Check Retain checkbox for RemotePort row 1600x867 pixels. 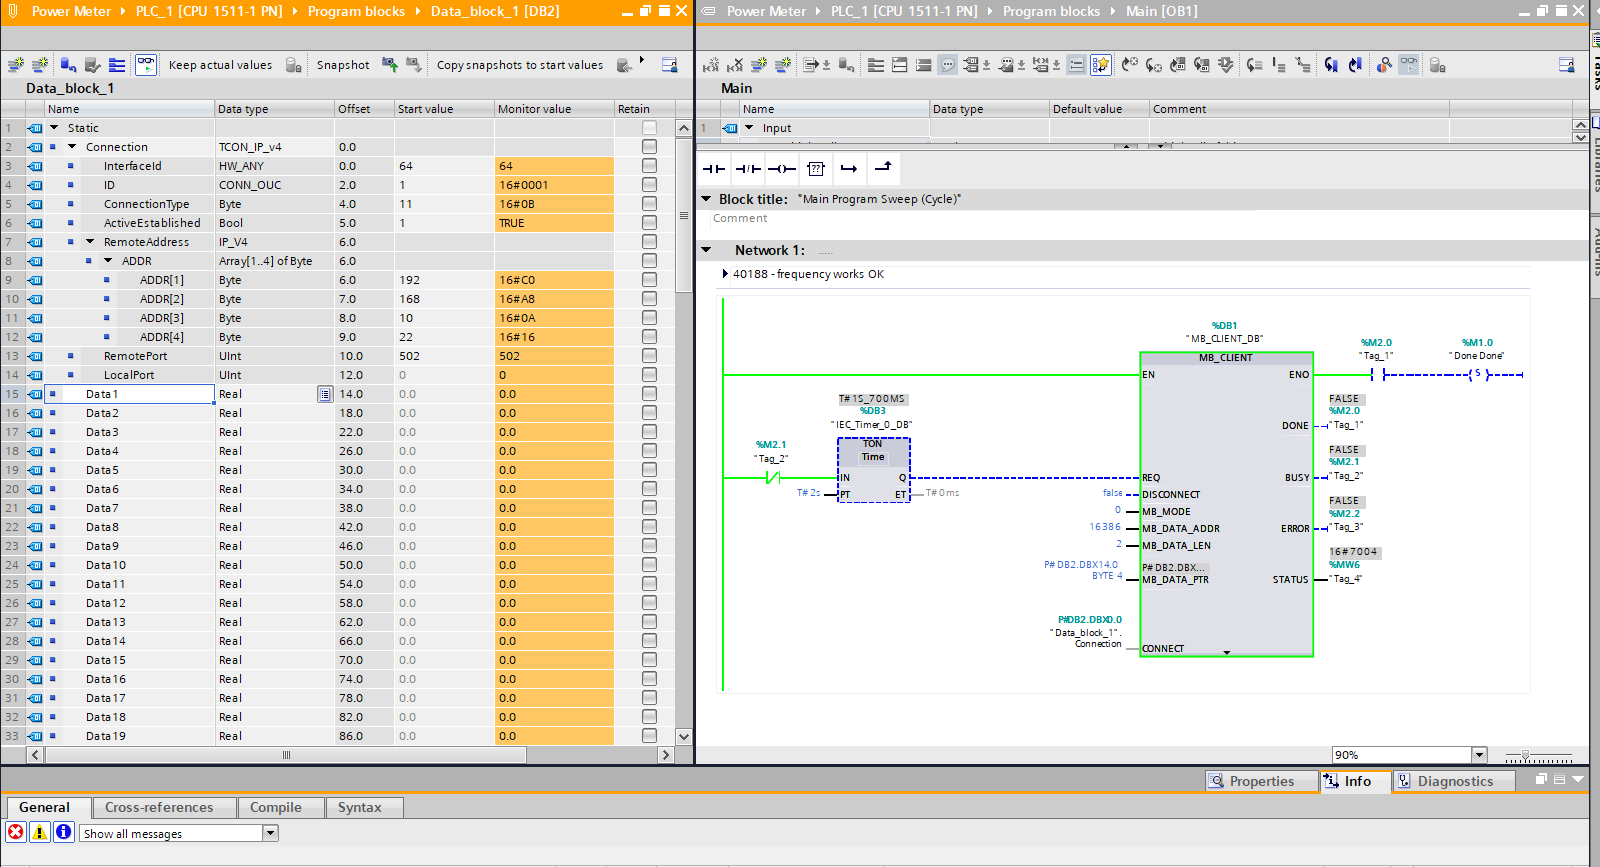click(x=649, y=356)
